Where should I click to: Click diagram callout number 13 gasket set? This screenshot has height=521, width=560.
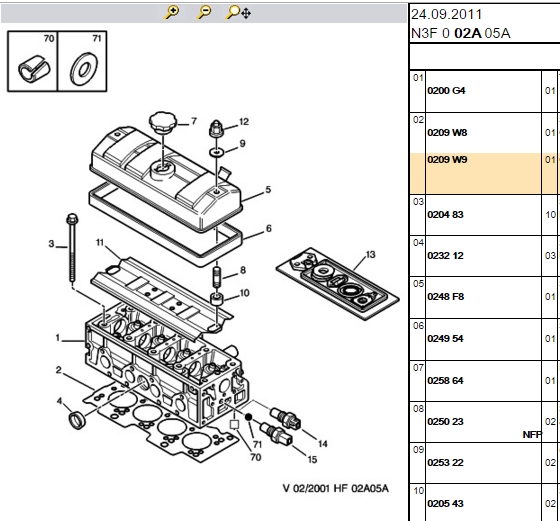point(370,255)
